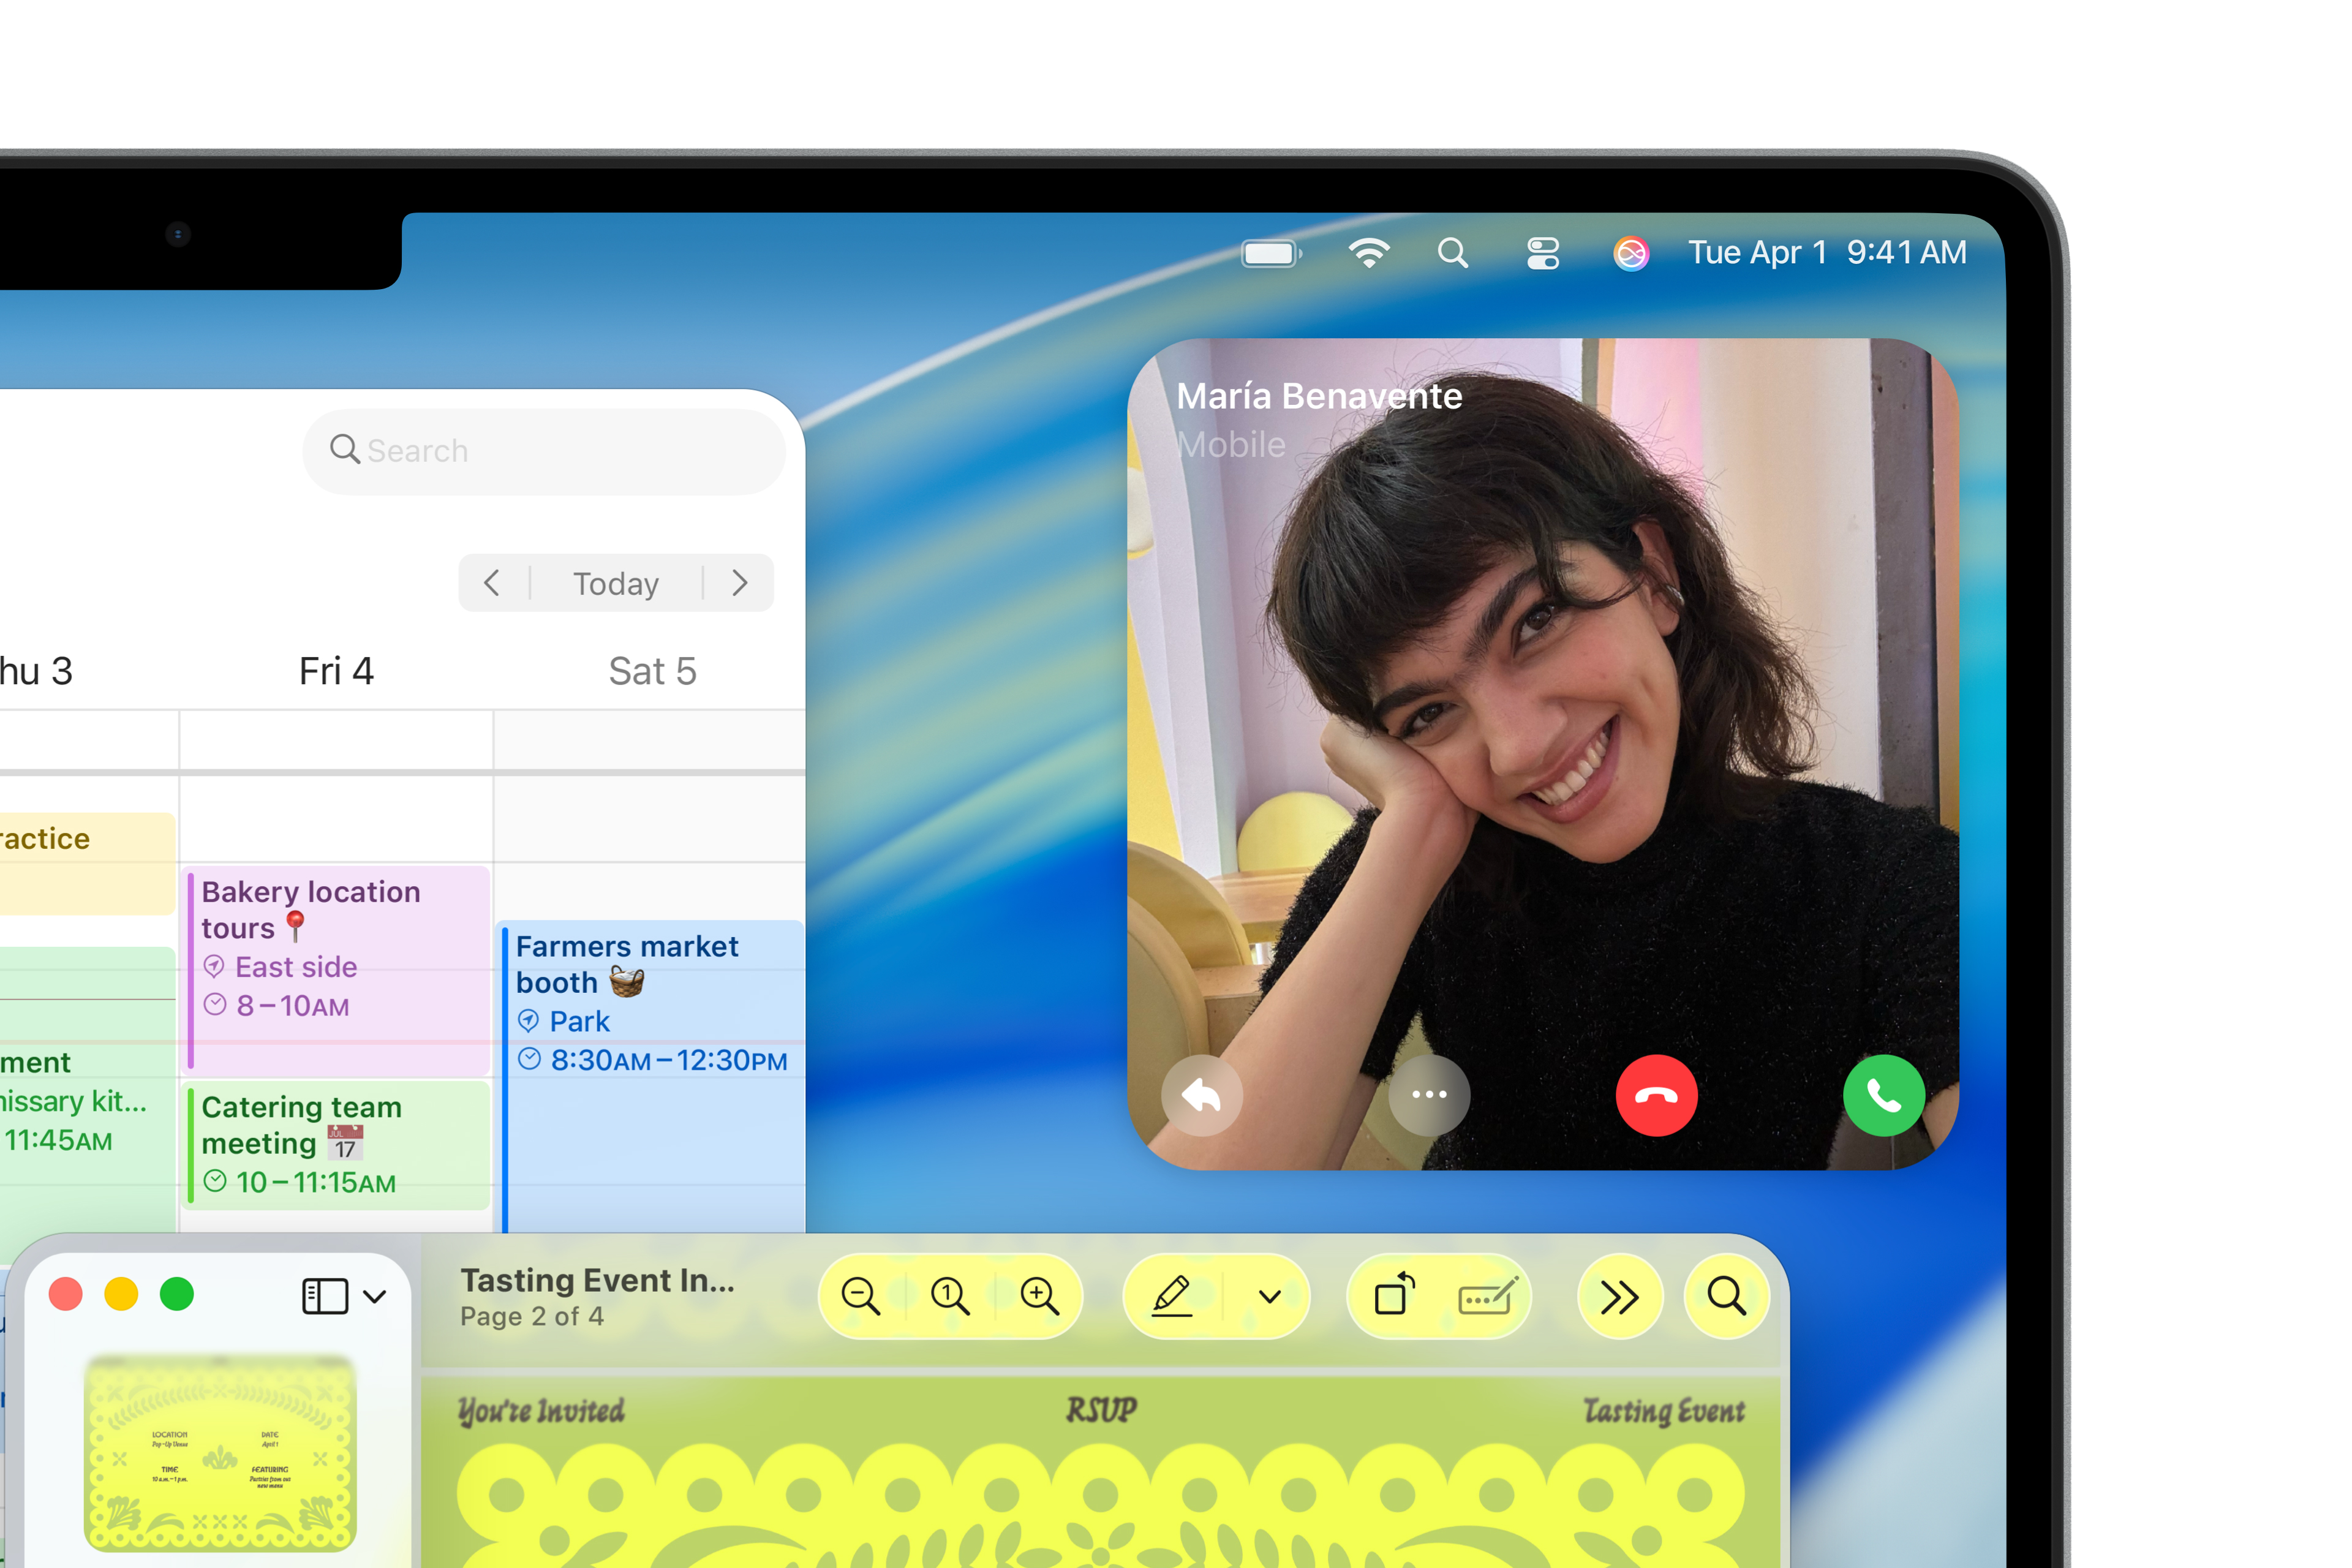Accept the incoming call with green phone button
The image size is (2352, 1568).
point(1883,1096)
